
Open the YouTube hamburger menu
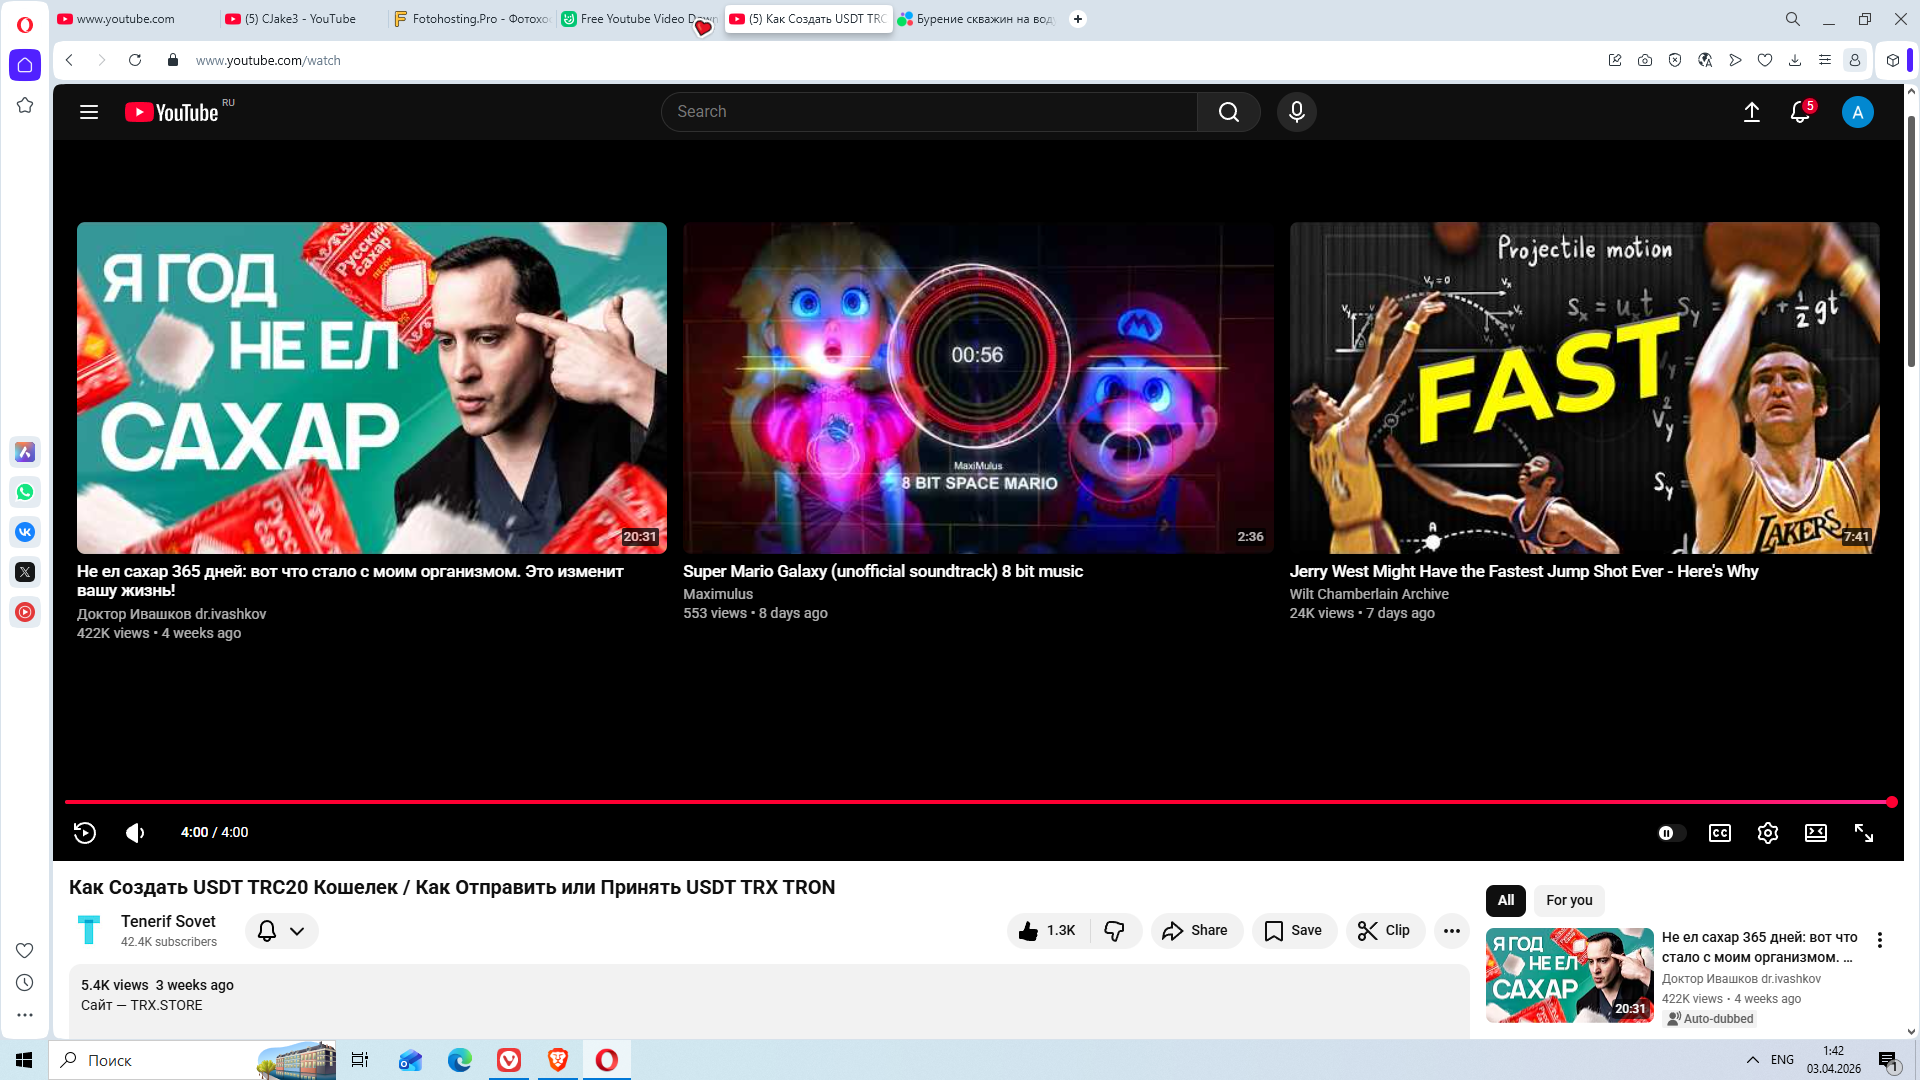(89, 112)
